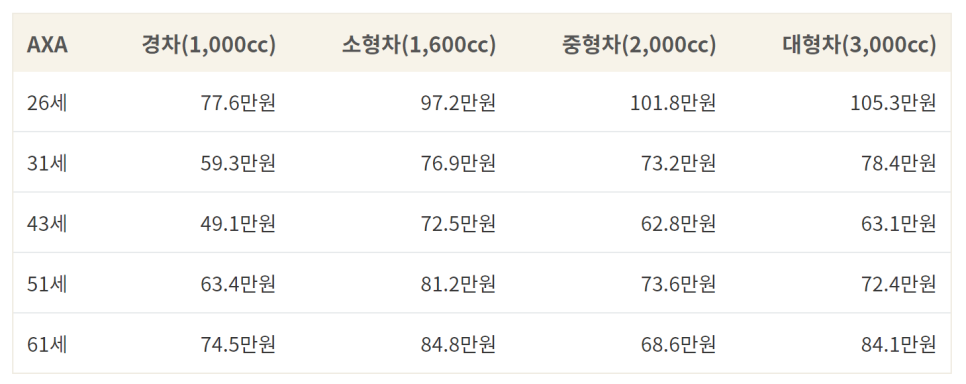Click the 68.6만원 cell
The height and width of the screenshot is (384, 966).
pos(678,344)
